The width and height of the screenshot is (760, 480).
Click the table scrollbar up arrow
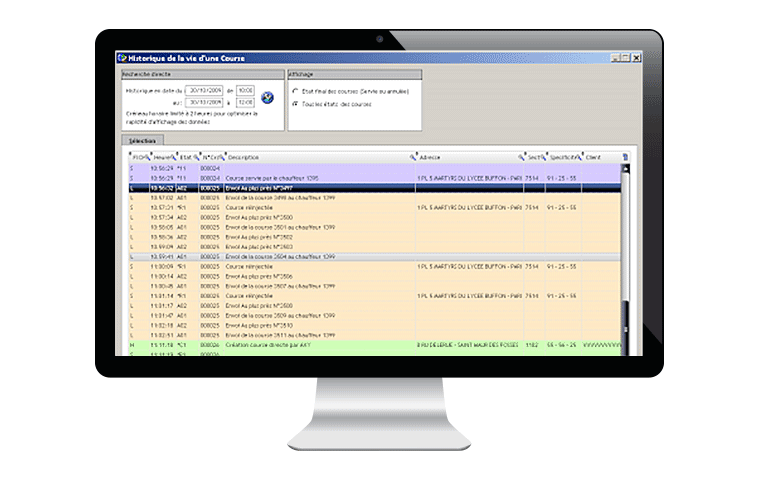tap(625, 168)
